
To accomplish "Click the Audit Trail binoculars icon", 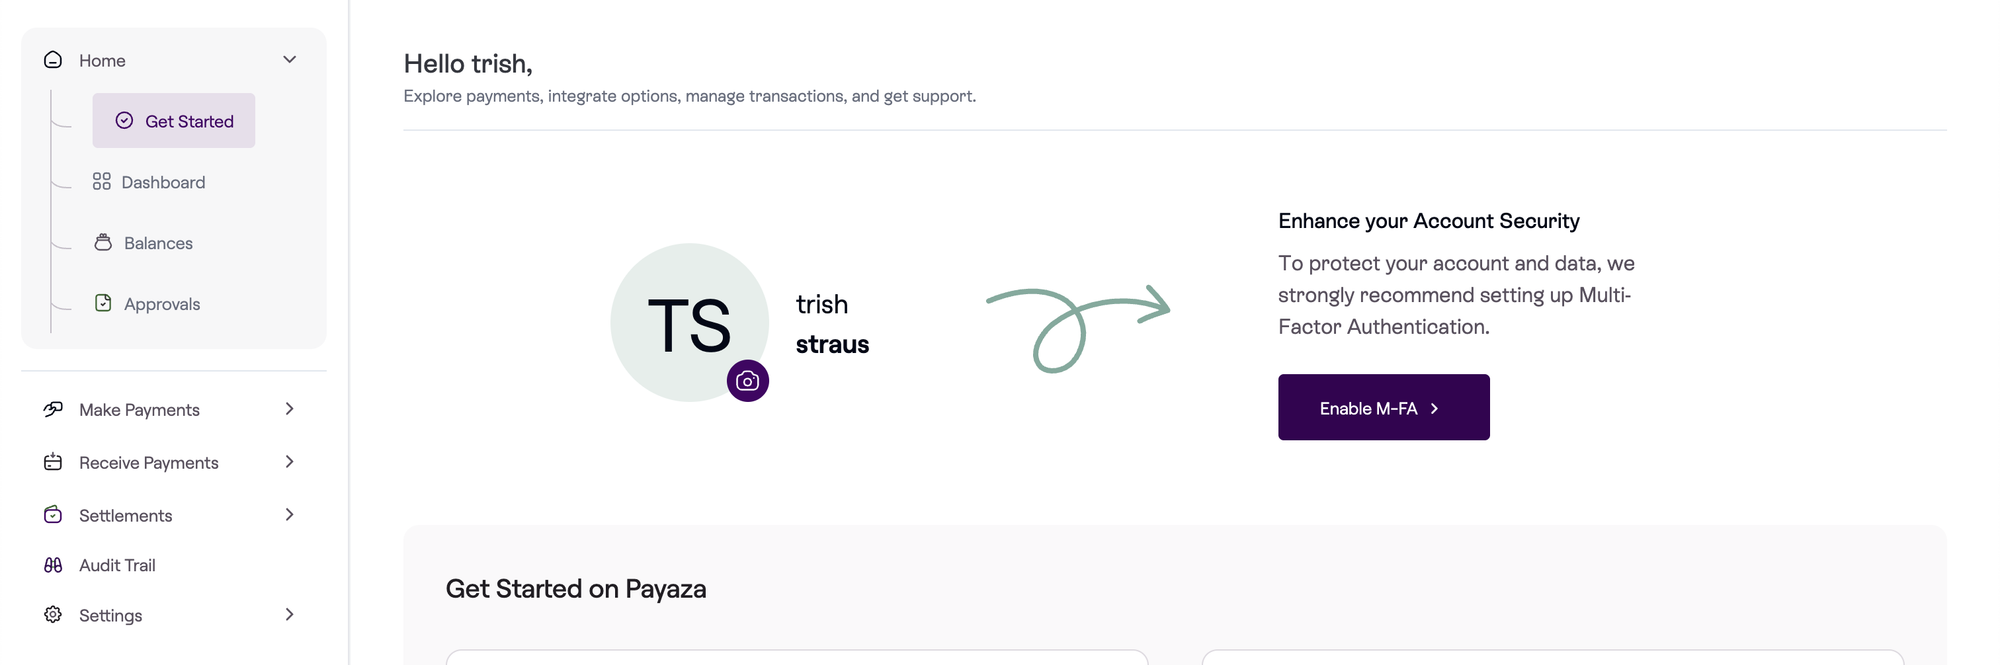I will click(x=53, y=565).
